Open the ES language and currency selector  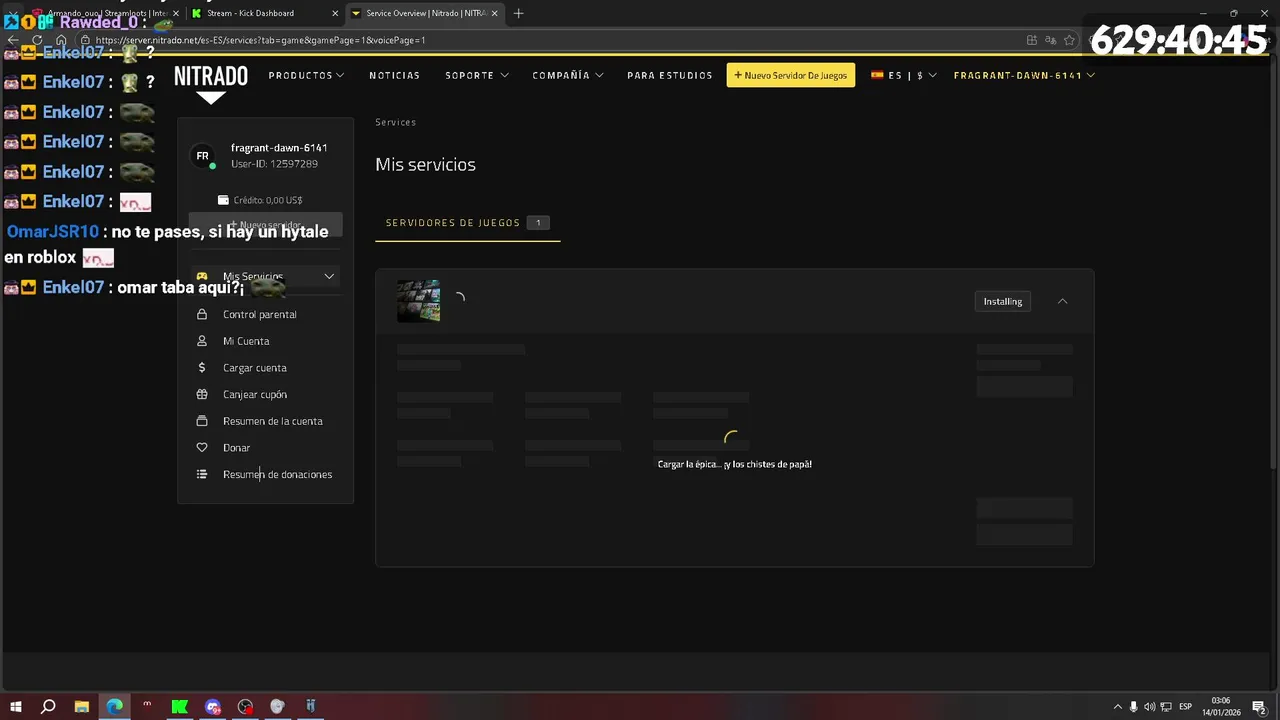903,75
